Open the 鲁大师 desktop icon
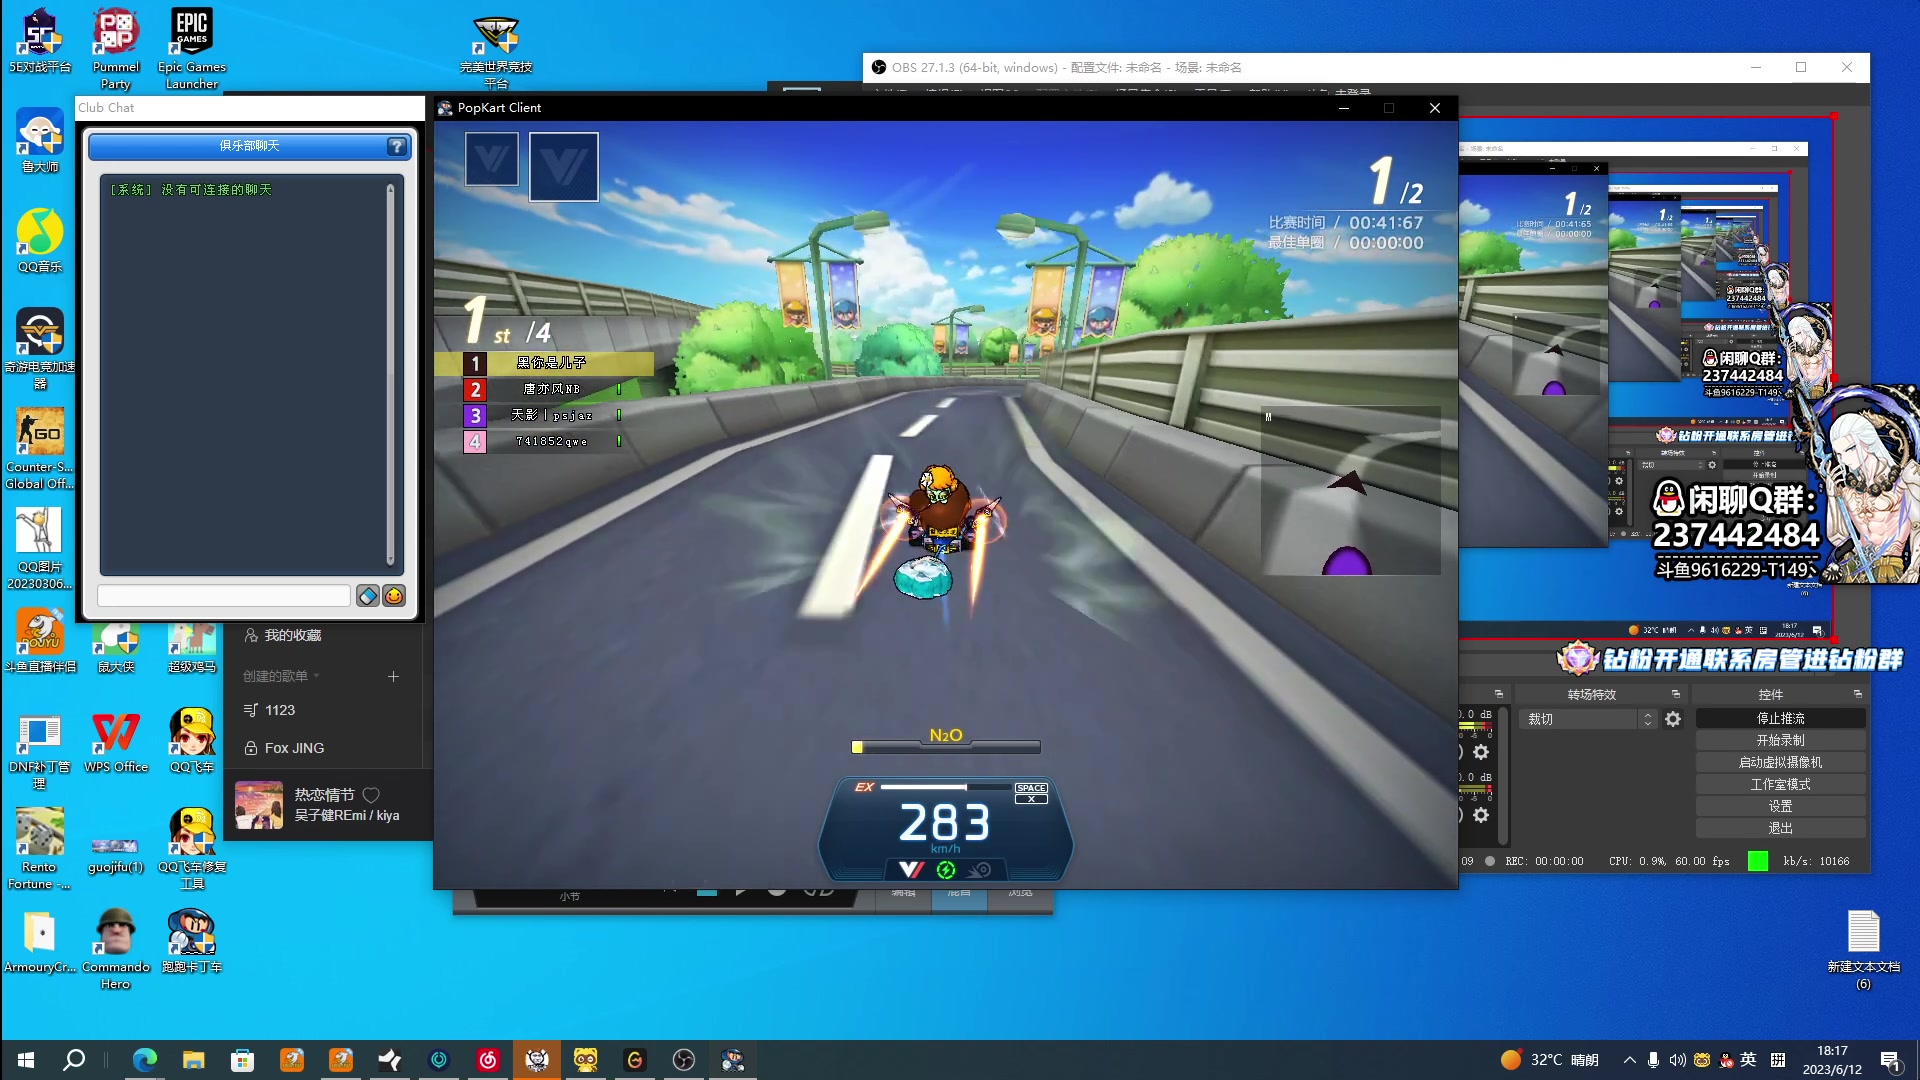 click(x=40, y=141)
